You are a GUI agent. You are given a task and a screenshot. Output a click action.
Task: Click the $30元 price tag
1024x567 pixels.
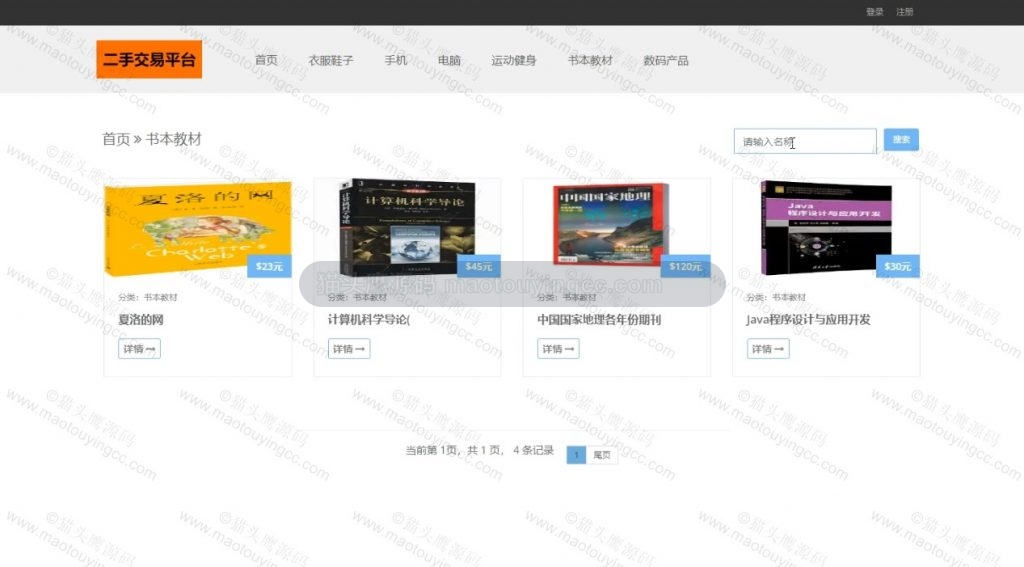point(897,267)
